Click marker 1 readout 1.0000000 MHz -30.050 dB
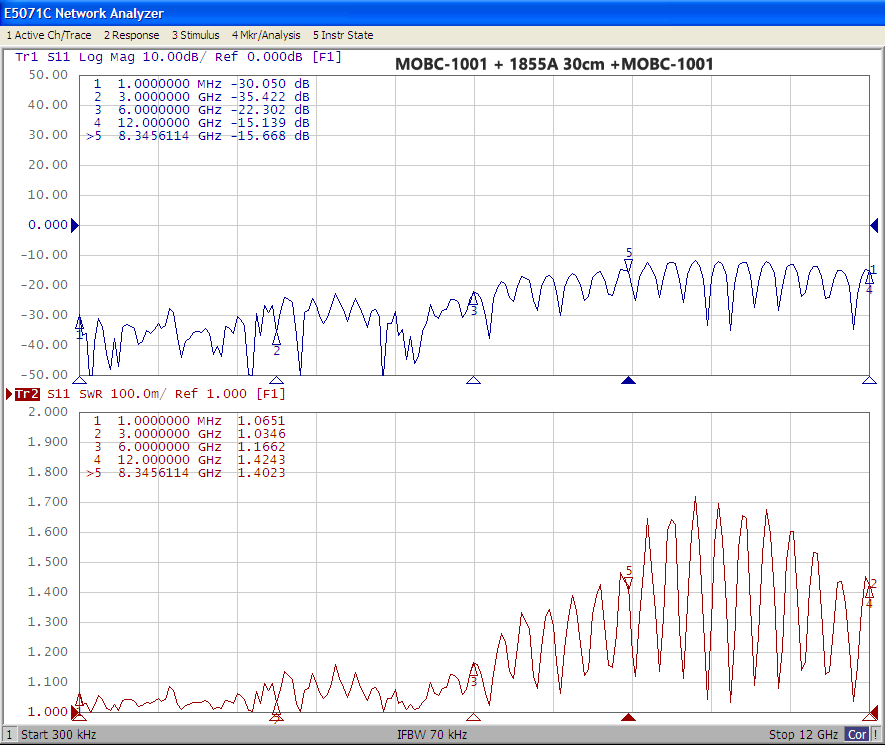 click(x=201, y=84)
